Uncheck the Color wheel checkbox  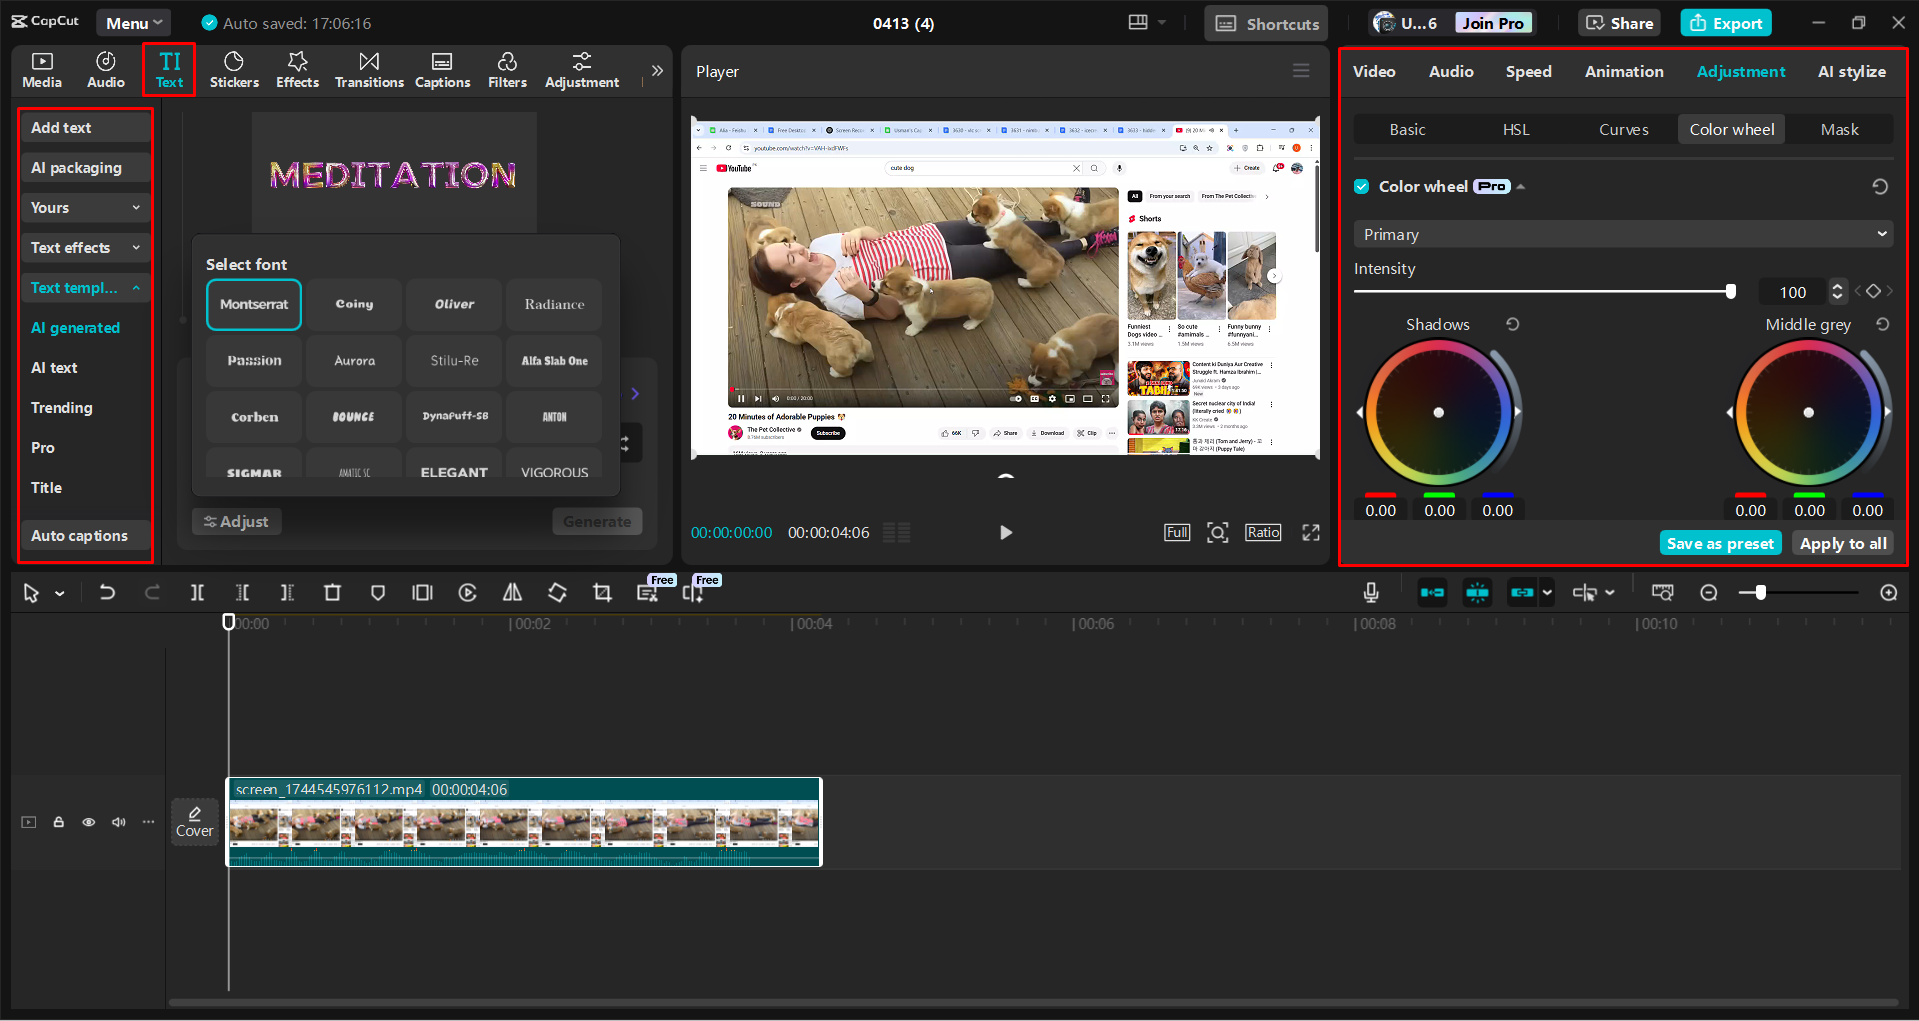click(x=1362, y=186)
